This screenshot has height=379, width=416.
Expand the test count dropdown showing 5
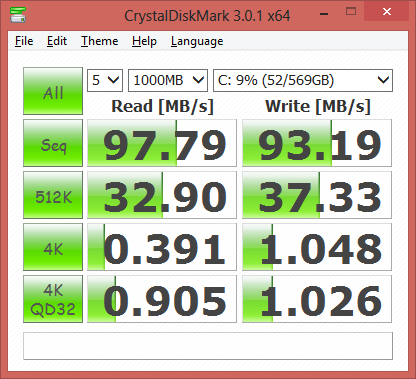pyautogui.click(x=105, y=80)
